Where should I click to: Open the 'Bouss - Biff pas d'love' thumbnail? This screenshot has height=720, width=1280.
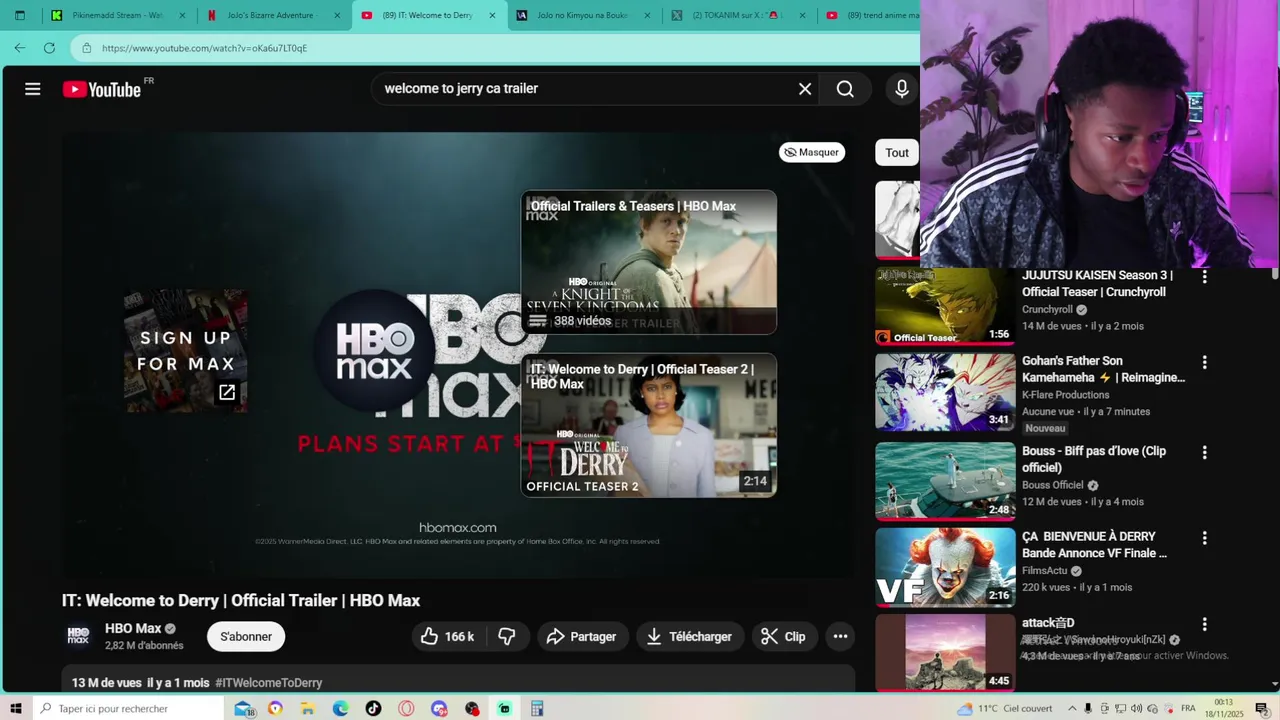[945, 481]
